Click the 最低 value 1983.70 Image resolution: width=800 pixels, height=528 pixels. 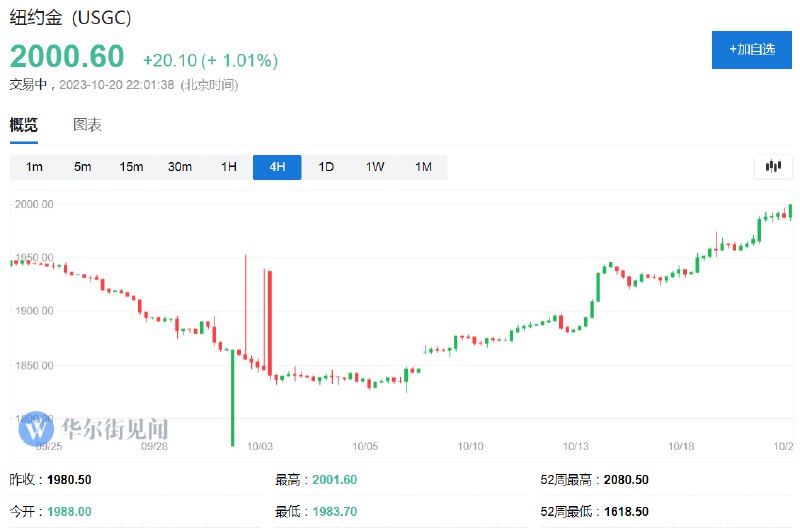334,511
